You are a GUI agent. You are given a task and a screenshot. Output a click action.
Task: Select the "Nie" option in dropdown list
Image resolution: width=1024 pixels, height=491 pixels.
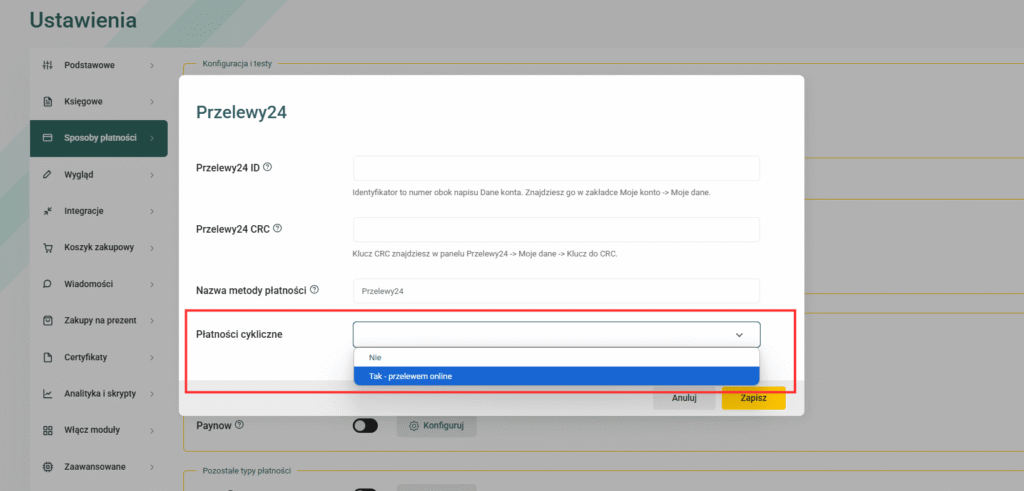(556, 357)
